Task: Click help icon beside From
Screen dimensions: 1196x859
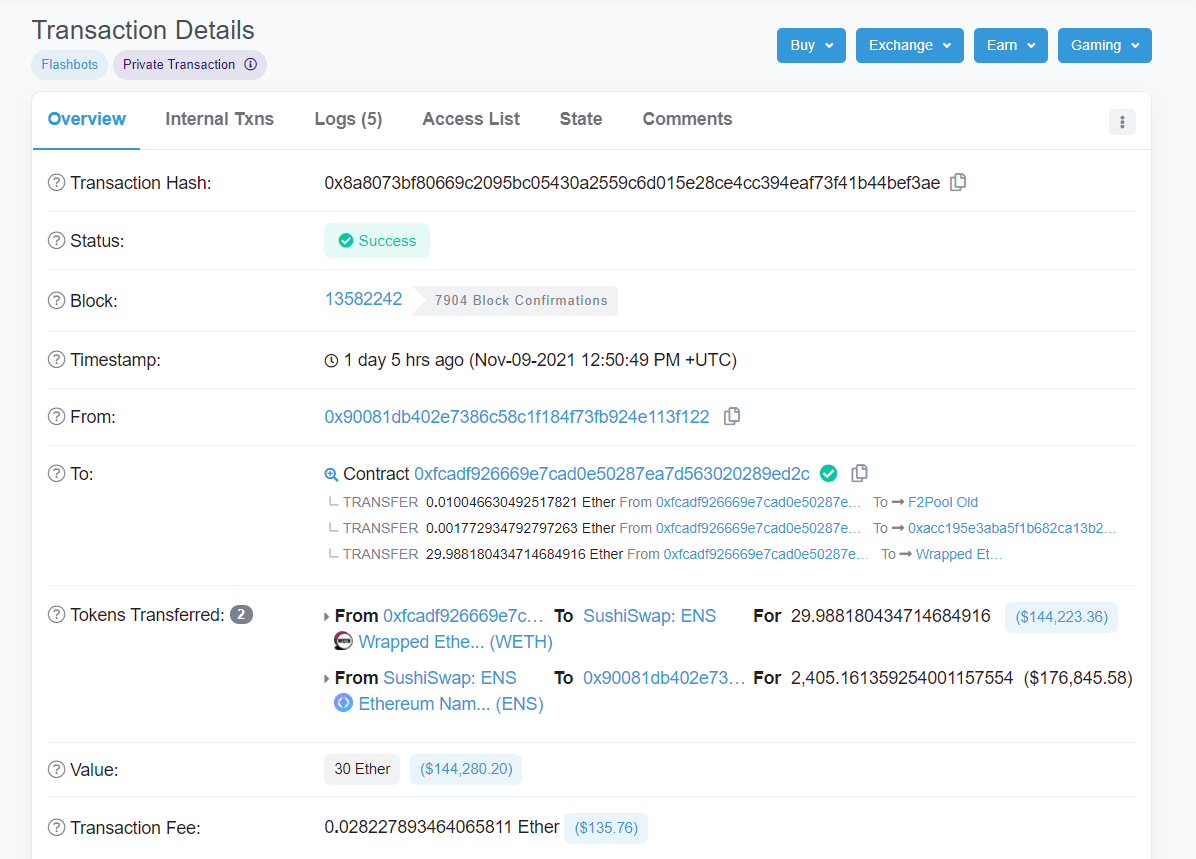Action: pyautogui.click(x=56, y=417)
